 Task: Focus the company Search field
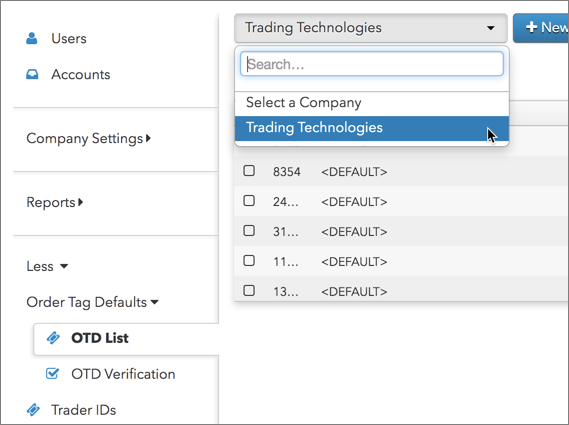click(x=372, y=64)
